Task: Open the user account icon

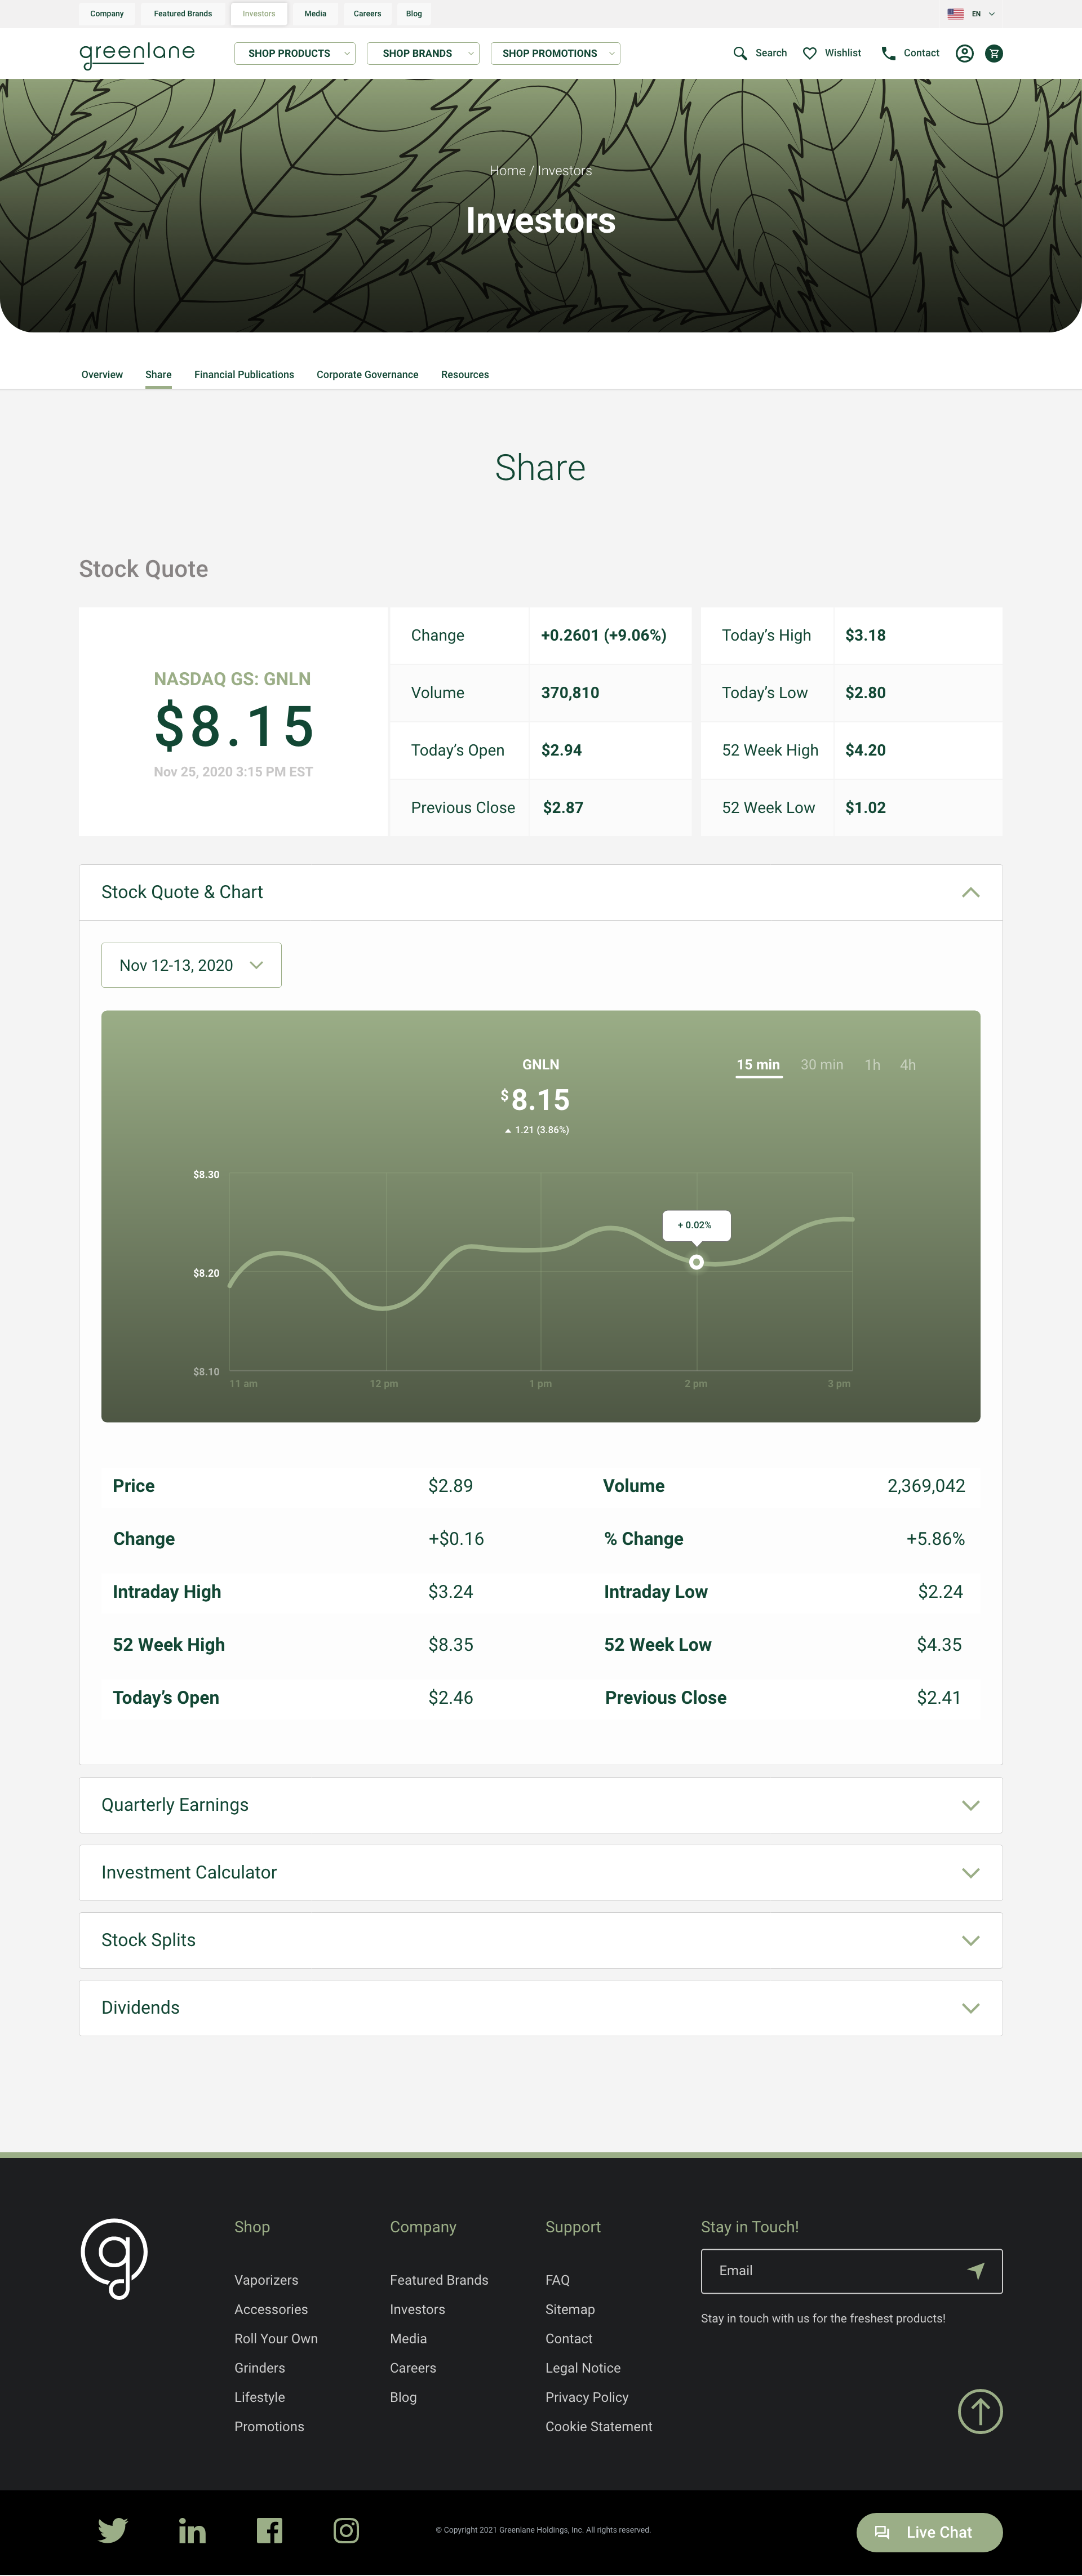Action: coord(965,53)
